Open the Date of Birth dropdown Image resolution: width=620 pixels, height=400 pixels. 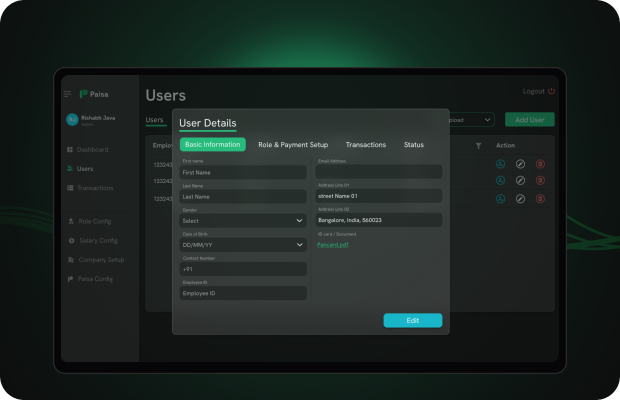(x=243, y=244)
